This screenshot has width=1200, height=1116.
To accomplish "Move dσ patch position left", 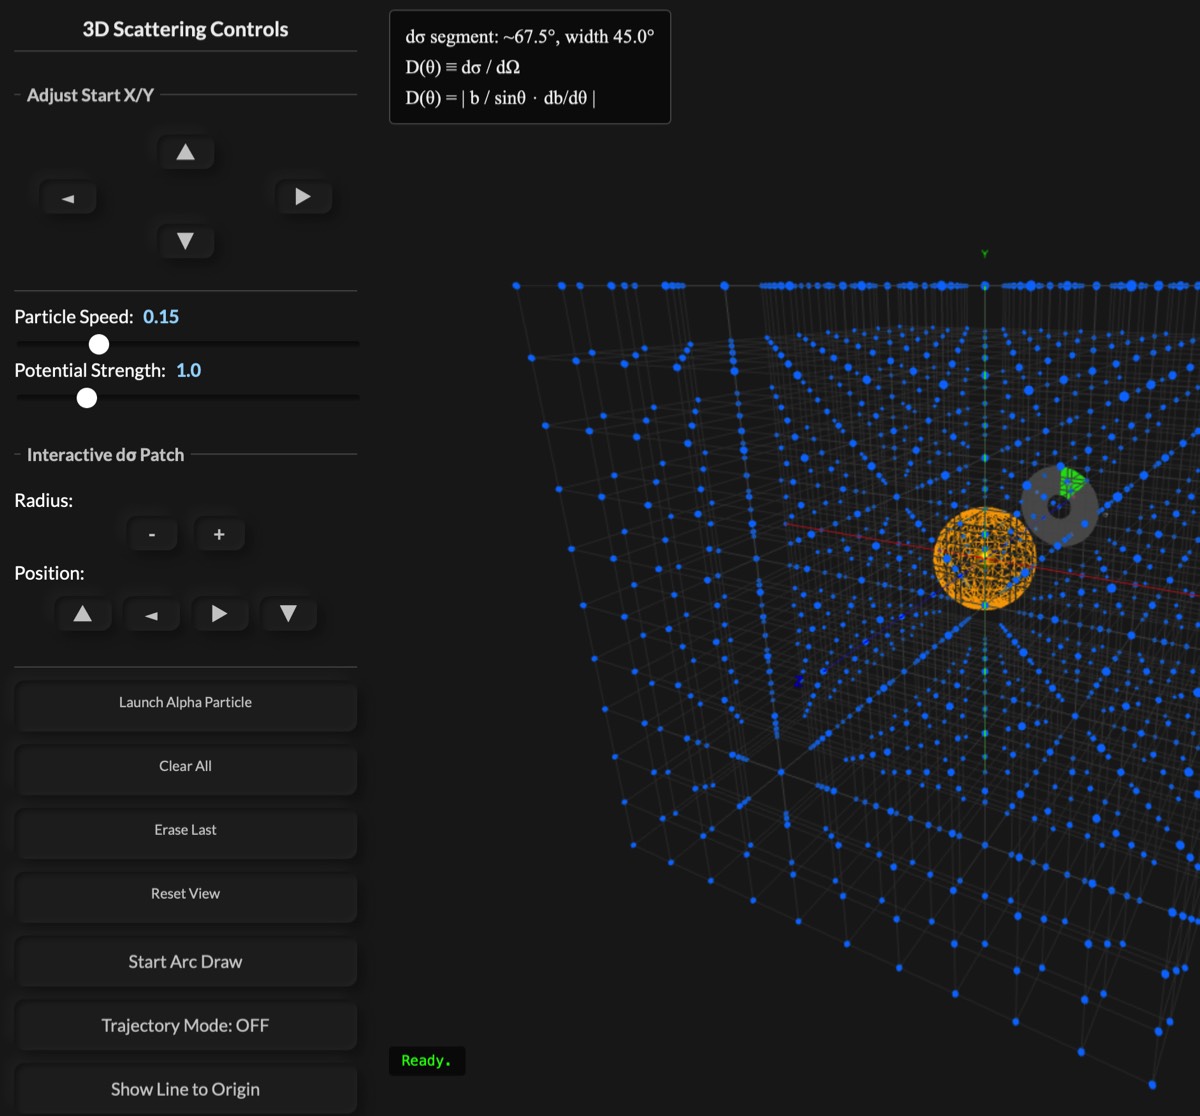I will pos(151,614).
